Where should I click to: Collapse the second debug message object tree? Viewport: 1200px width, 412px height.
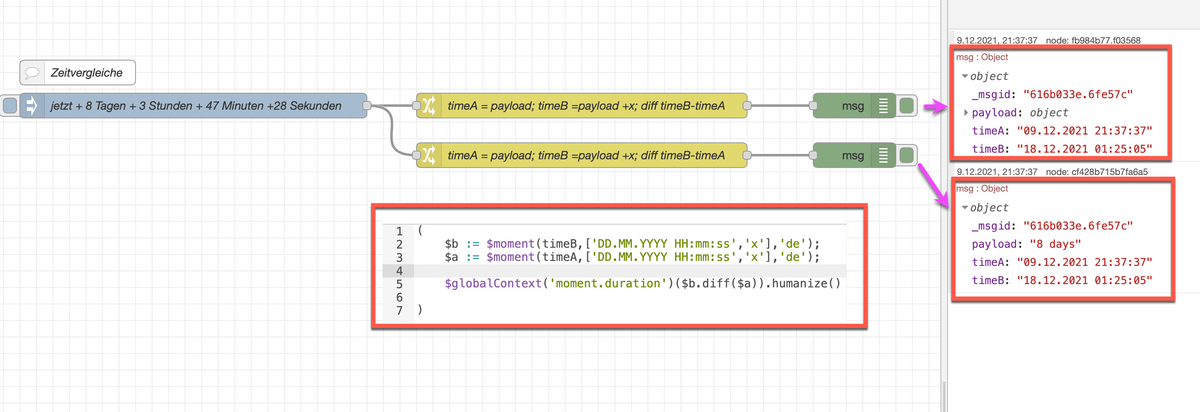pyautogui.click(x=964, y=208)
